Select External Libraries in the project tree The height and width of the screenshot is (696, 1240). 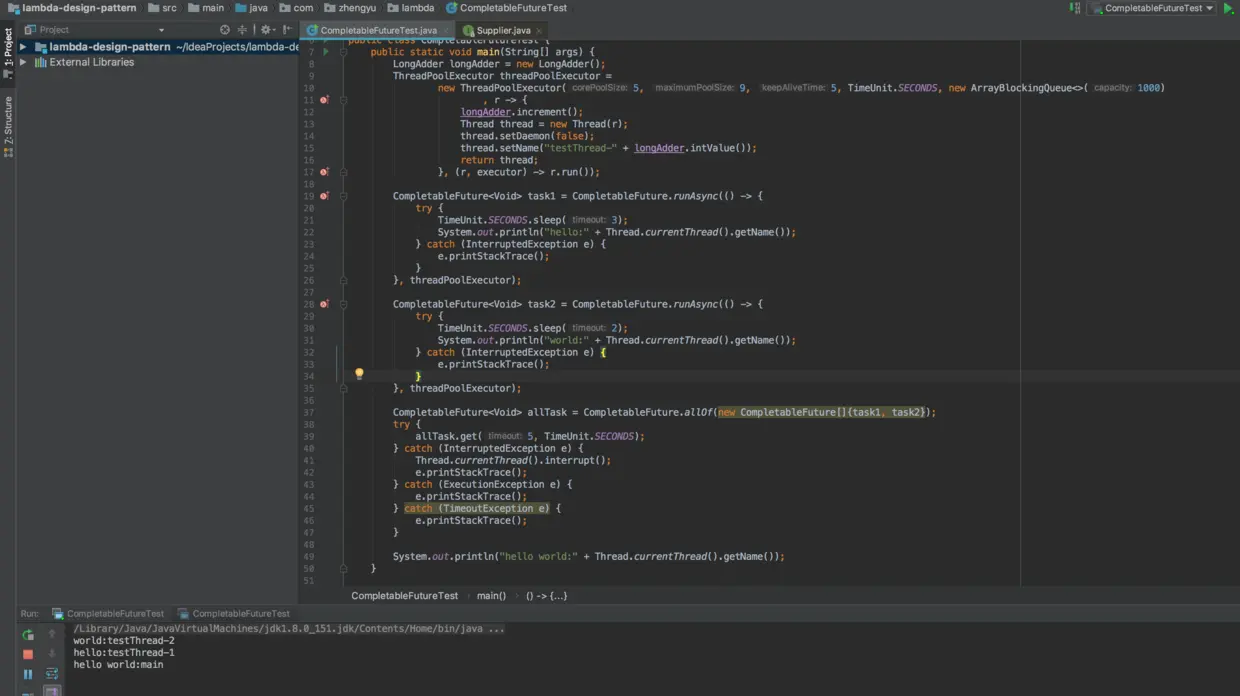[x=91, y=62]
